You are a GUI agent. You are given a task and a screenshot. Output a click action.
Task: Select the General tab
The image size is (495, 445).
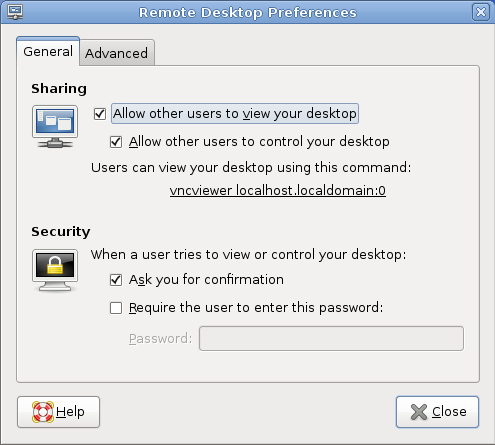[x=48, y=51]
